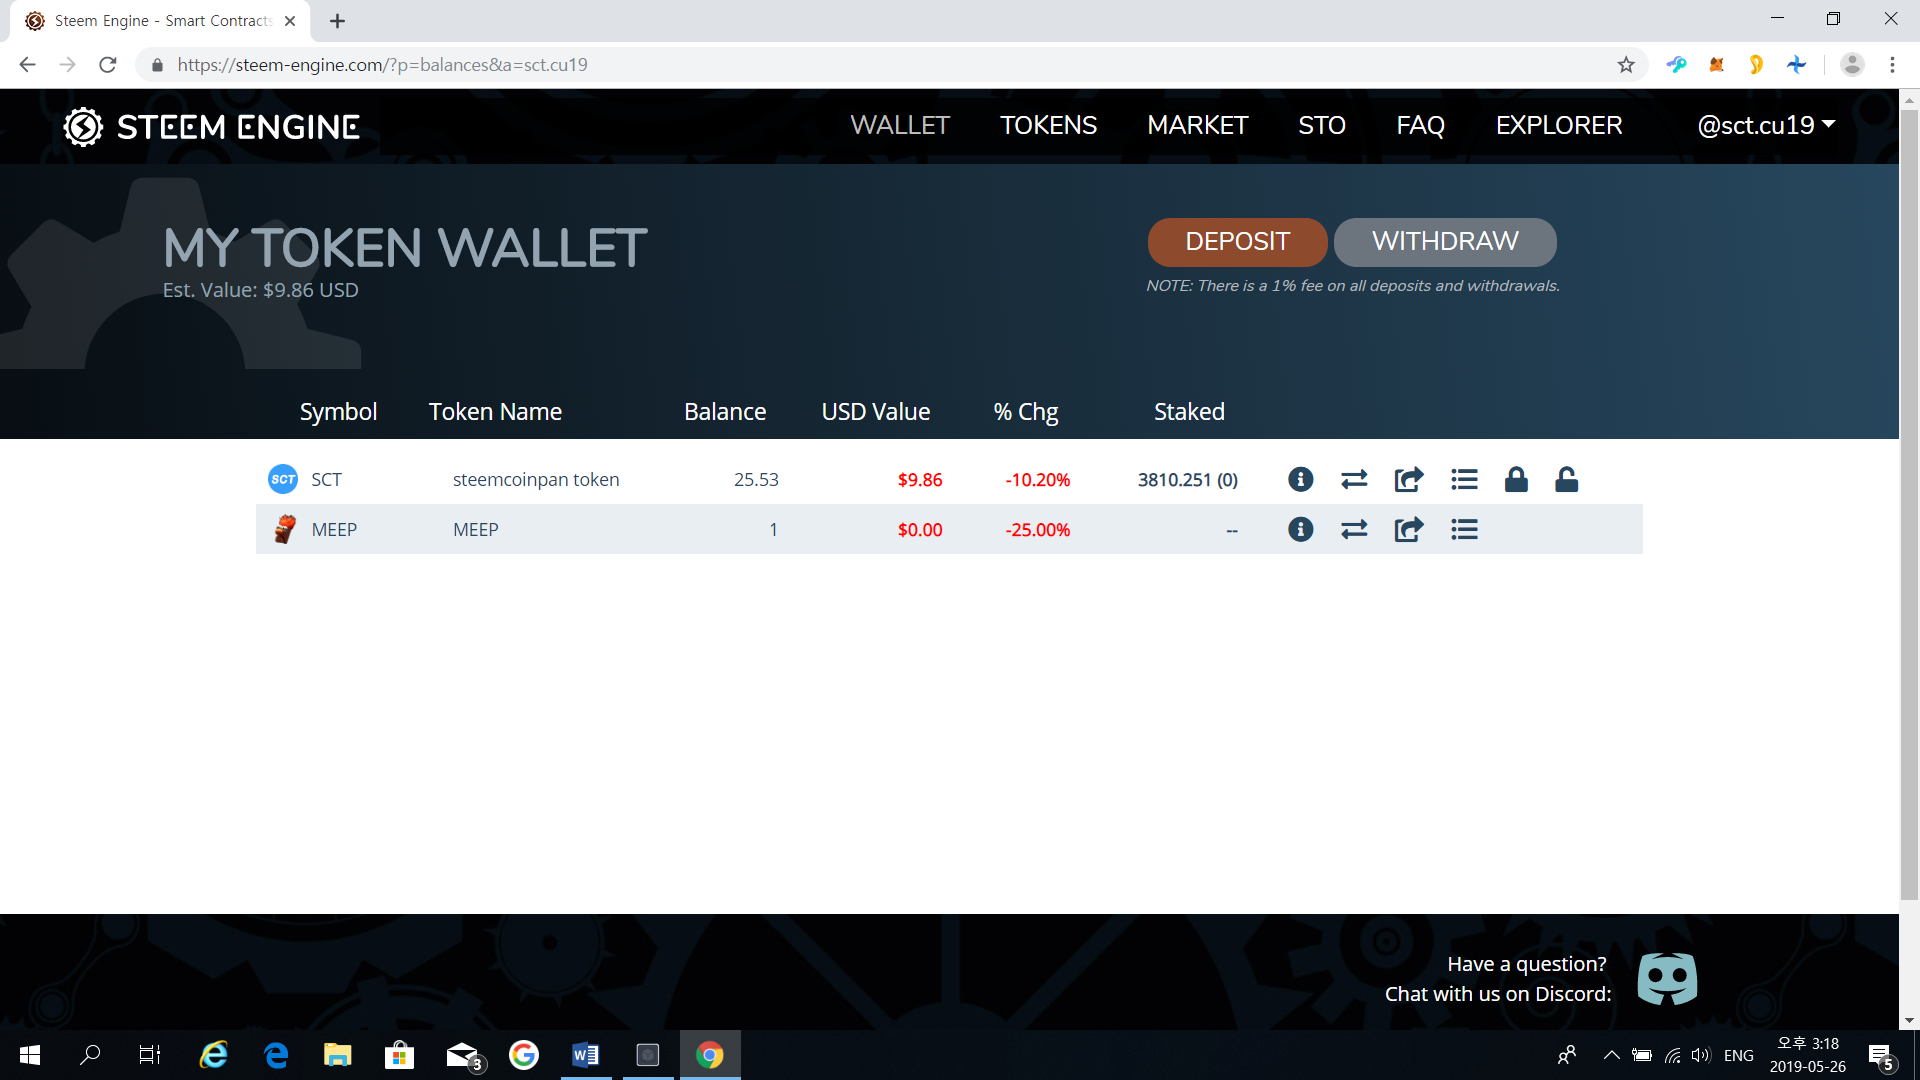The width and height of the screenshot is (1920, 1080).
Task: Click the blue arrow browser extension icon
Action: click(1677, 65)
